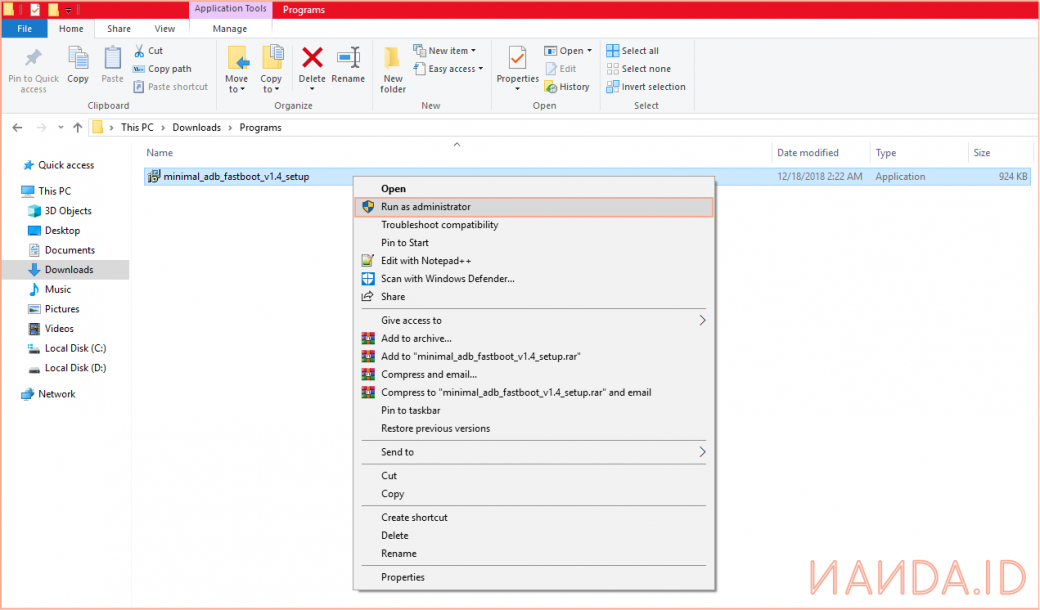Open Properties icon in the ribbon
1040x610 pixels.
[517, 59]
